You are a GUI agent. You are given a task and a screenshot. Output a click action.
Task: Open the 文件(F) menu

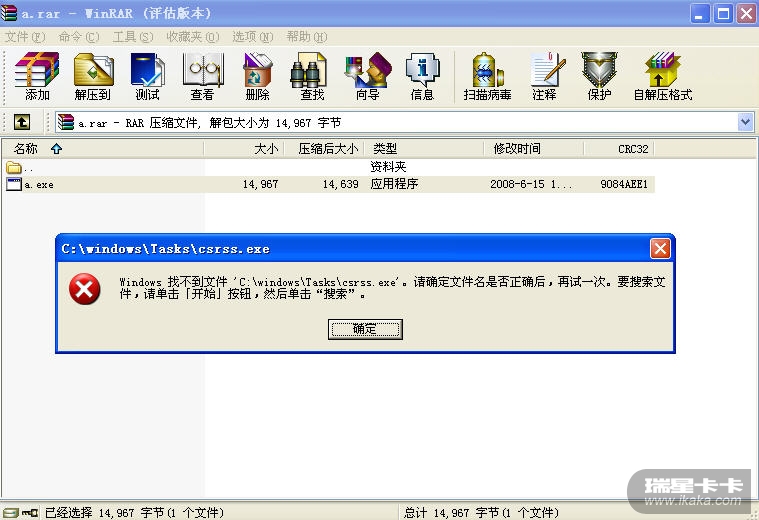[x=25, y=37]
